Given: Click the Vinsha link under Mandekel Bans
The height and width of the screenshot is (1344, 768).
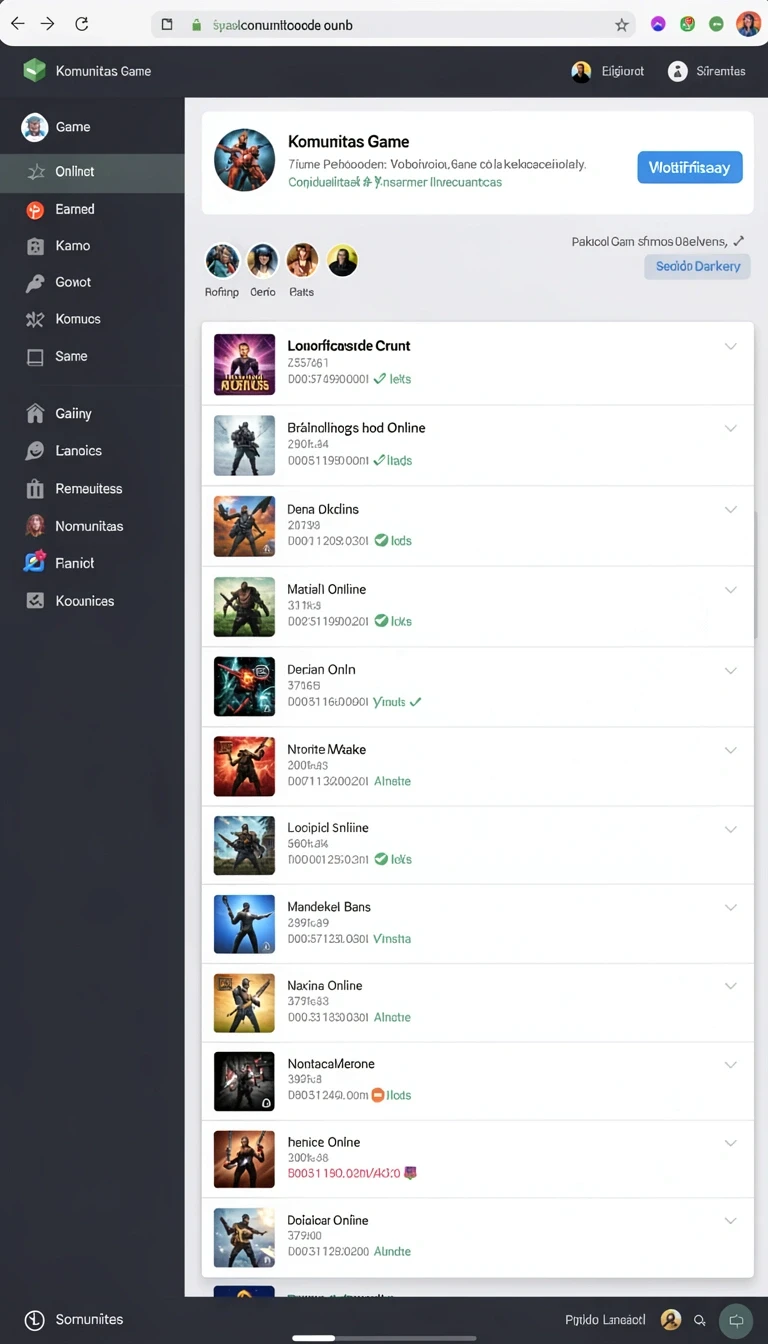Looking at the screenshot, I should click(392, 939).
